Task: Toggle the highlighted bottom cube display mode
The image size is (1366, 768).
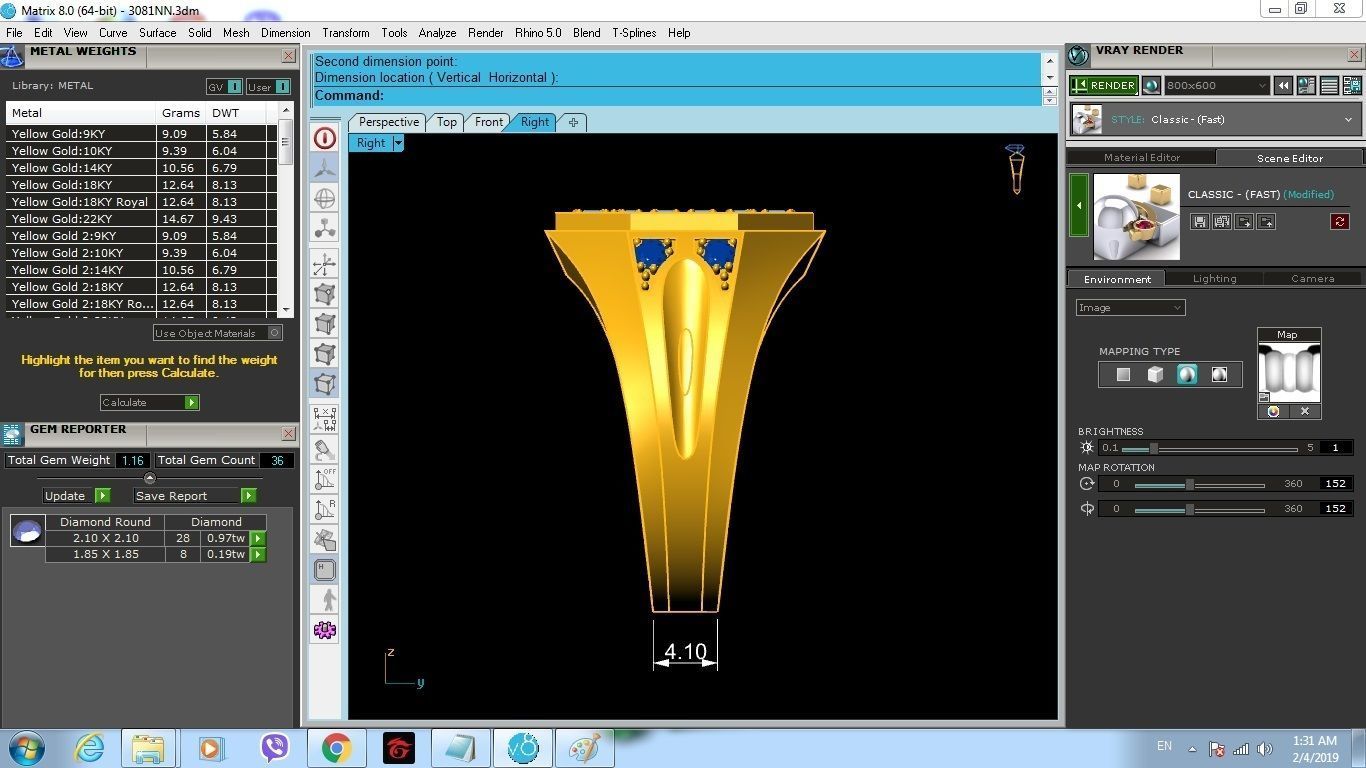Action: (325, 383)
